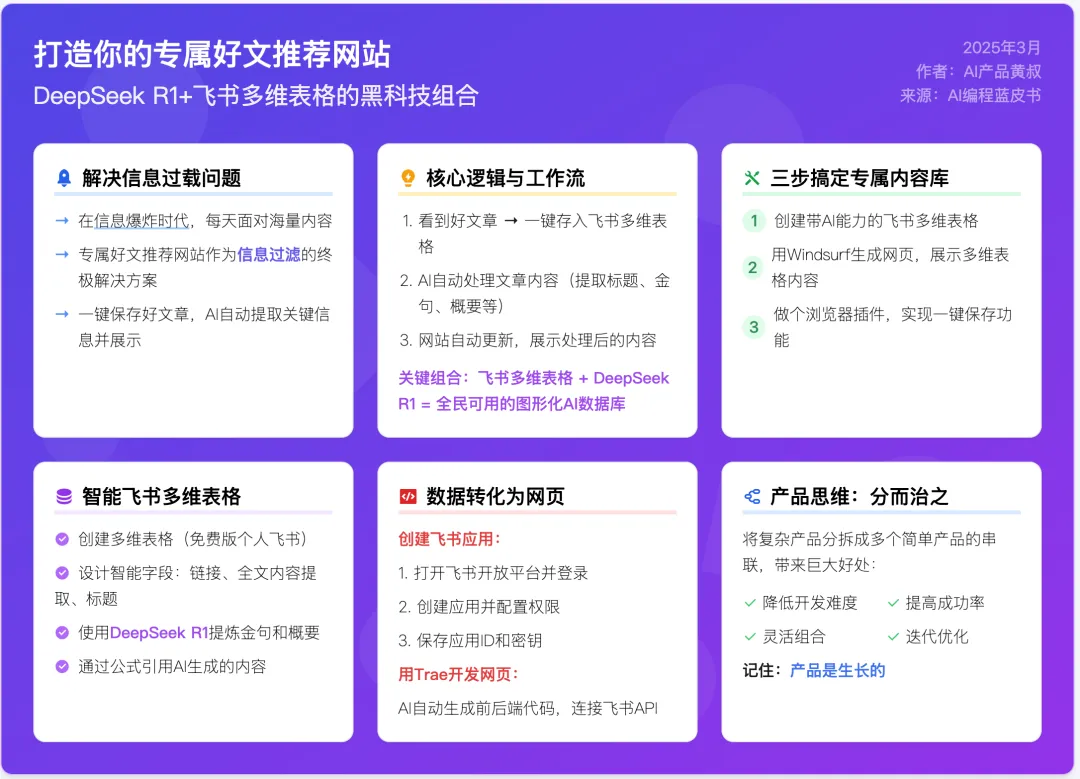Screen dimensions: 1080x779
Task: Click green step number 2 circle
Action: coord(753,267)
